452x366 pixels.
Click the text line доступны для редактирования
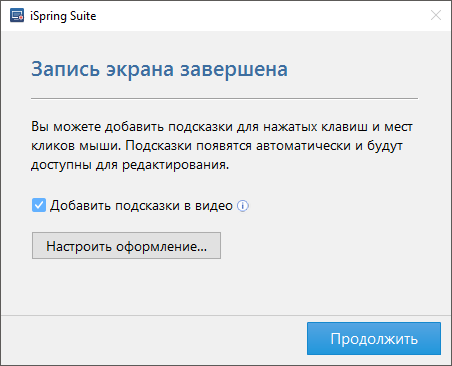tap(130, 165)
